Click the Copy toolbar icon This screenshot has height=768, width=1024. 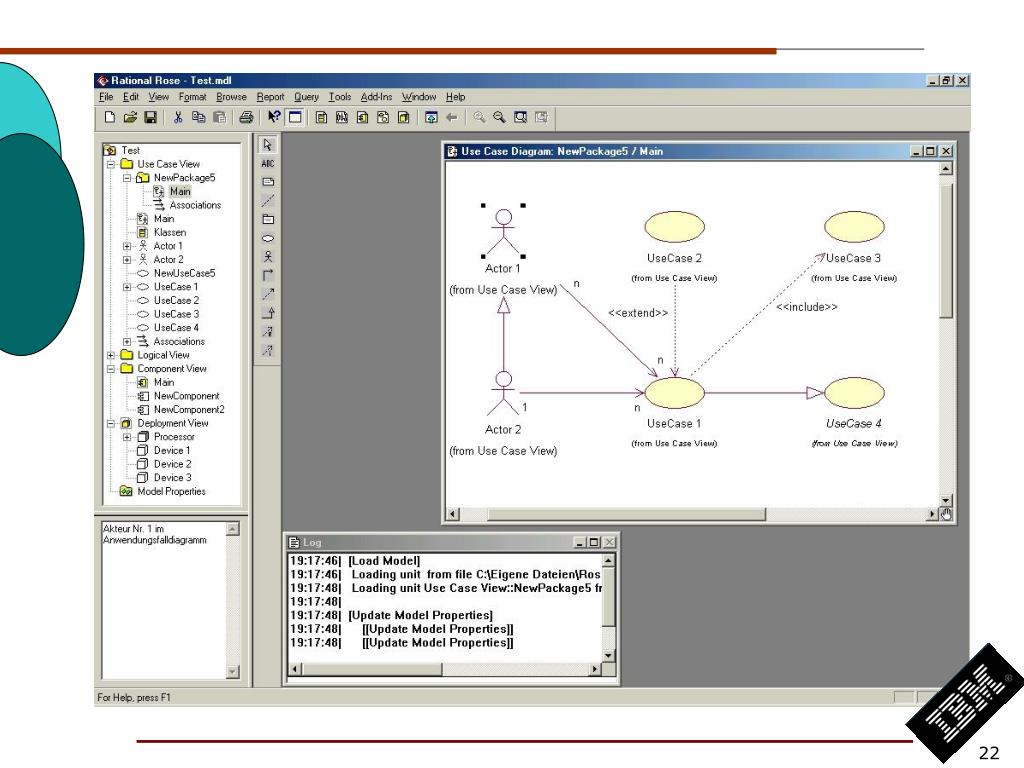199,117
